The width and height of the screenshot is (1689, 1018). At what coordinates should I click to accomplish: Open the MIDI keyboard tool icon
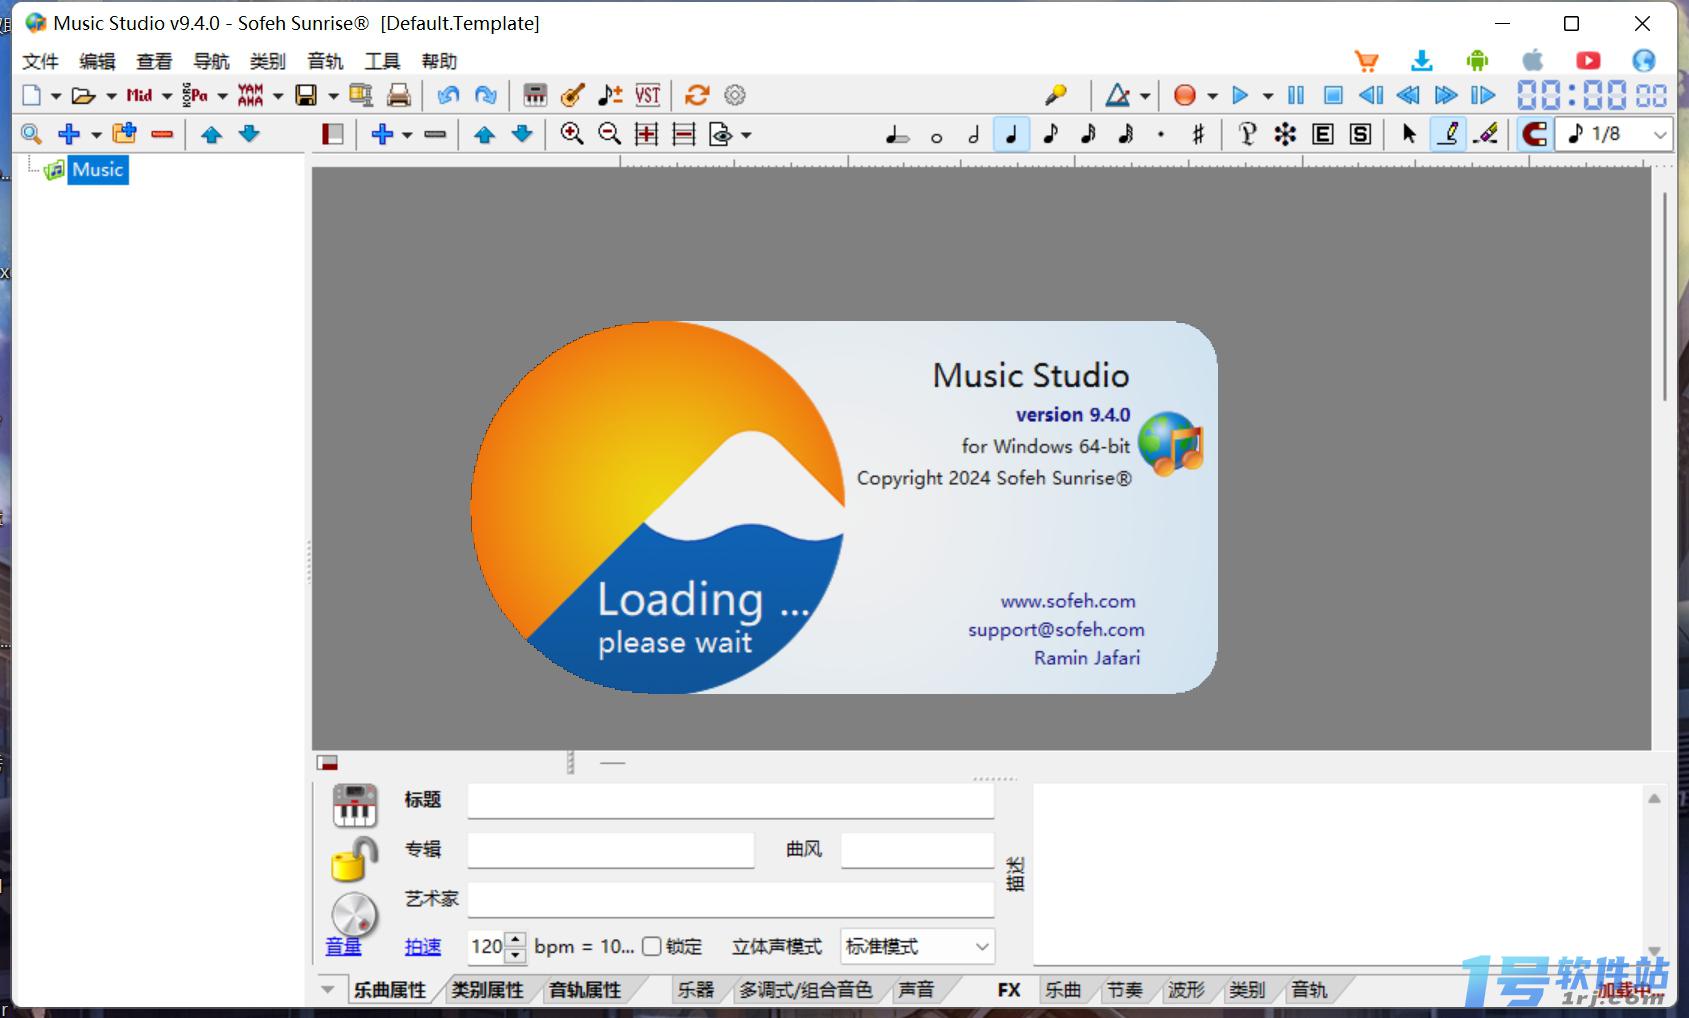tap(535, 95)
